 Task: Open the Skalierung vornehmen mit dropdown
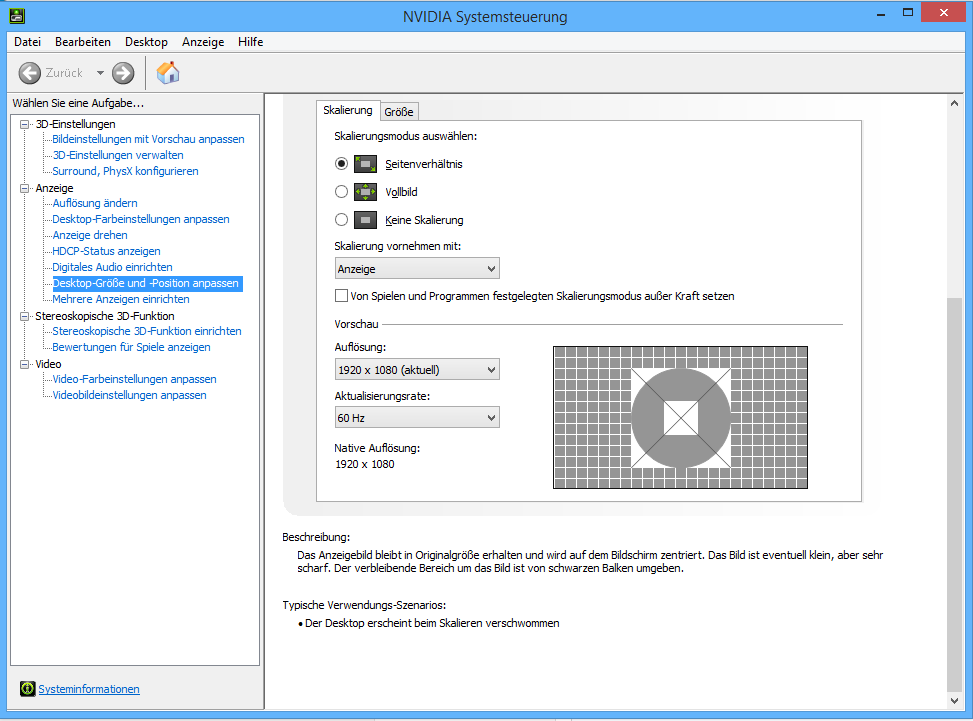pos(417,269)
